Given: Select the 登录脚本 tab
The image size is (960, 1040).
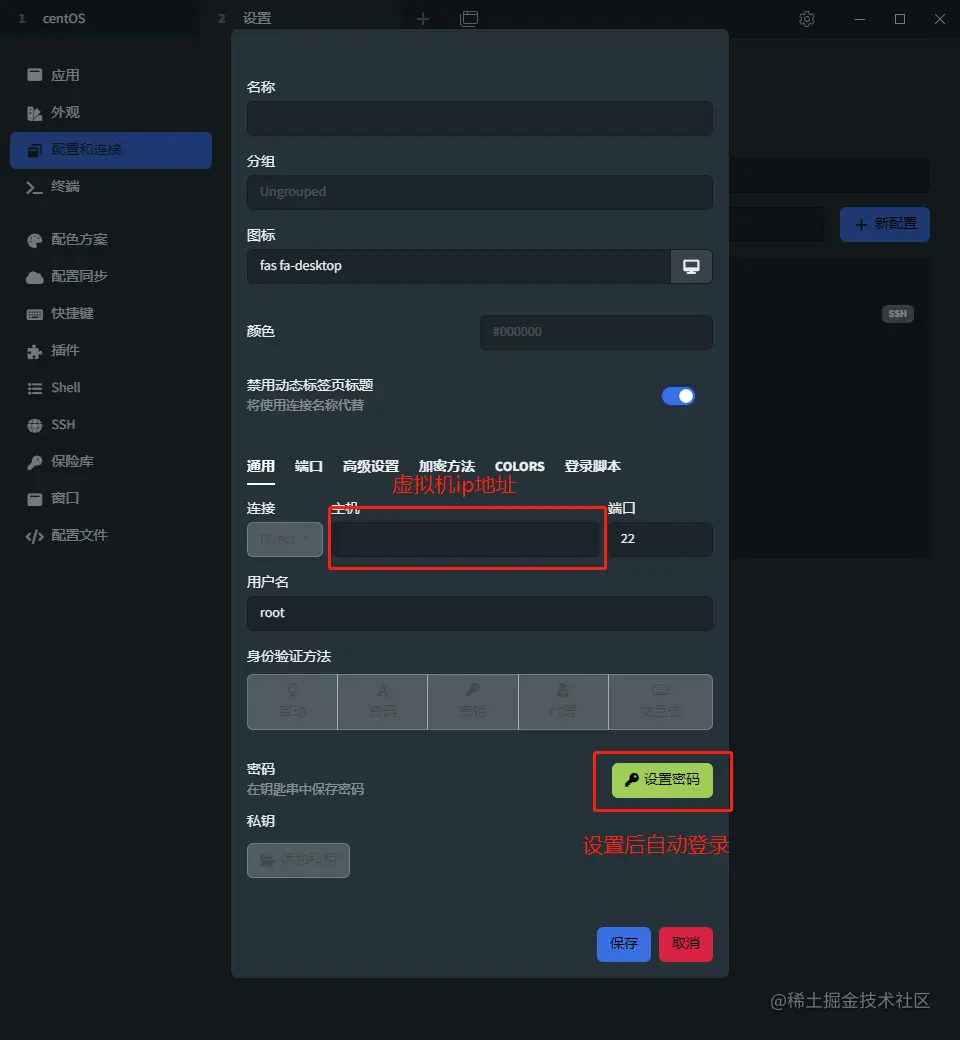Looking at the screenshot, I should click(x=592, y=466).
